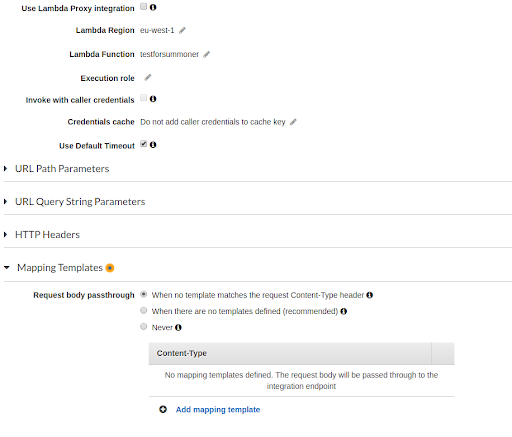The image size is (512, 437).
Task: Edit Credentials cache pencil icon
Action: (x=293, y=122)
